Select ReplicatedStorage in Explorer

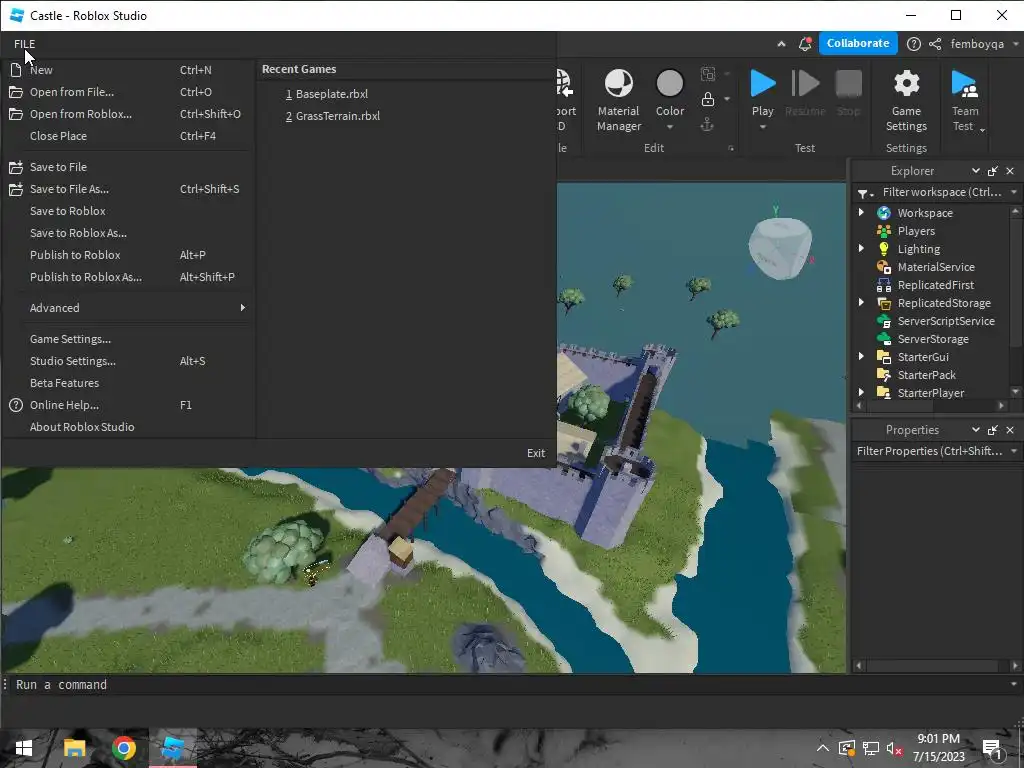point(944,303)
